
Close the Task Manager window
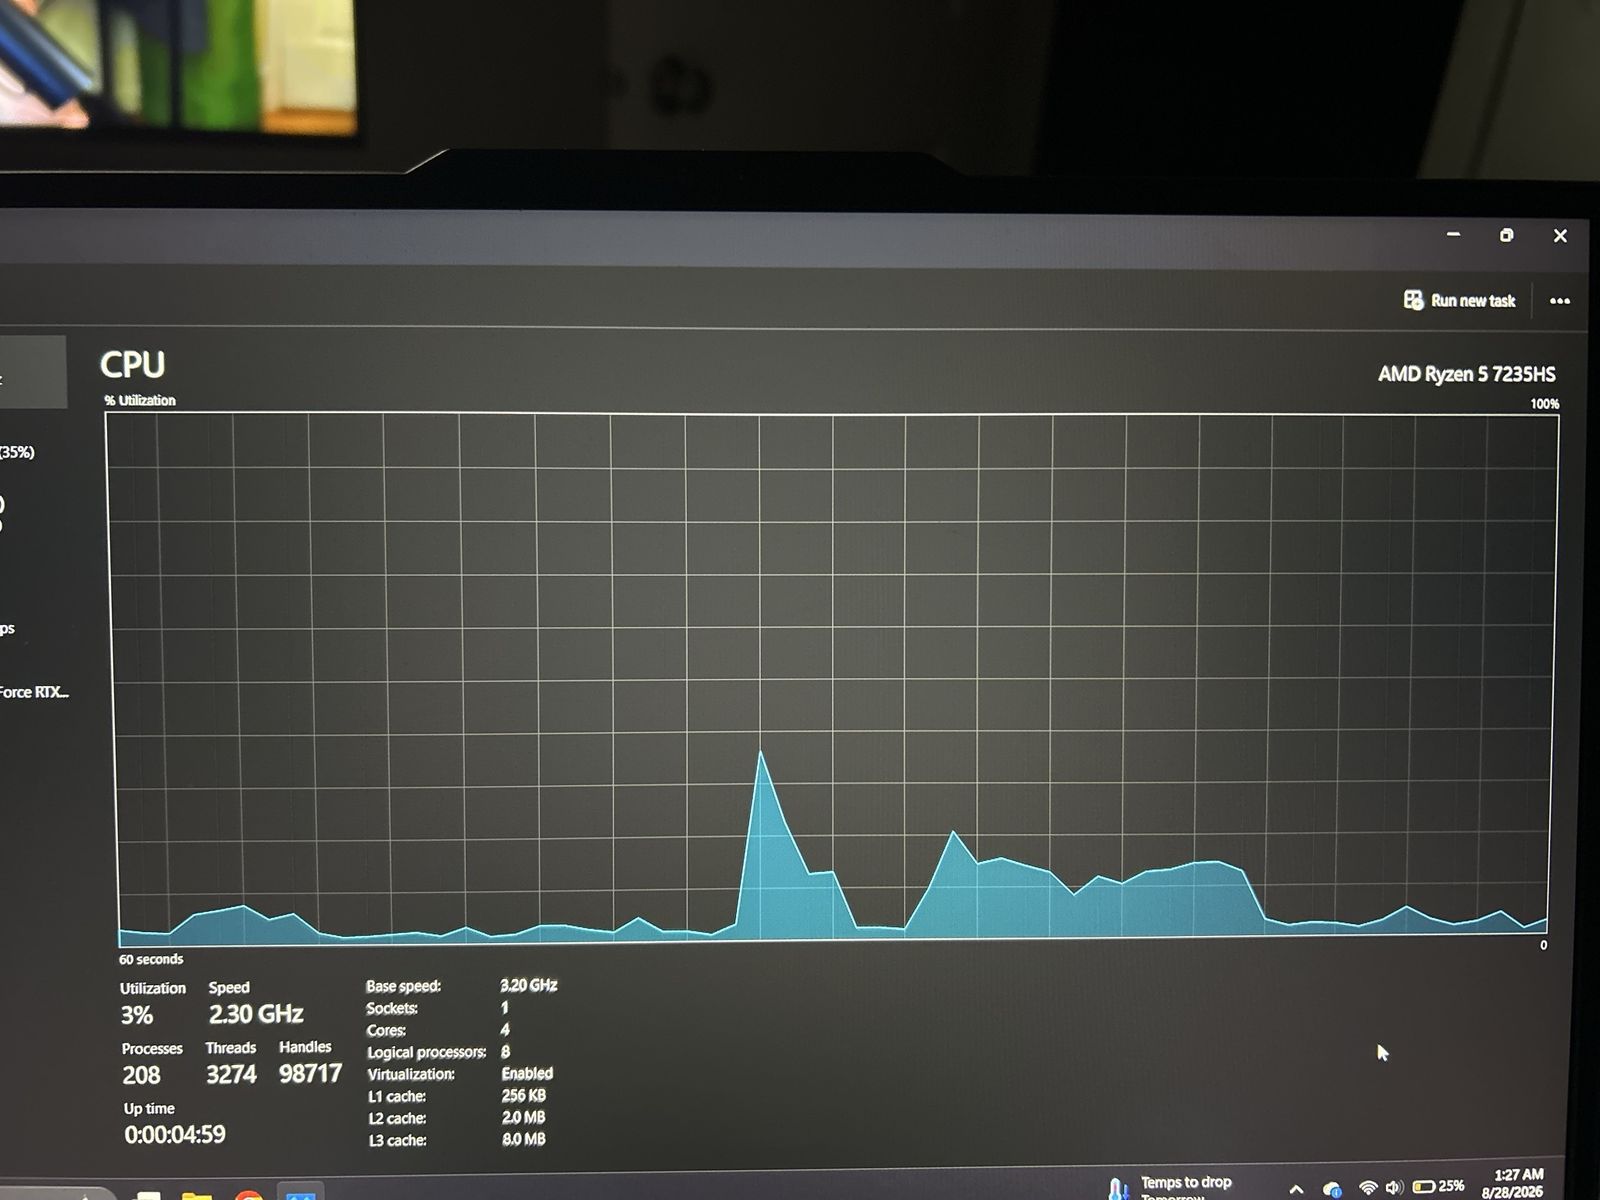click(1560, 236)
